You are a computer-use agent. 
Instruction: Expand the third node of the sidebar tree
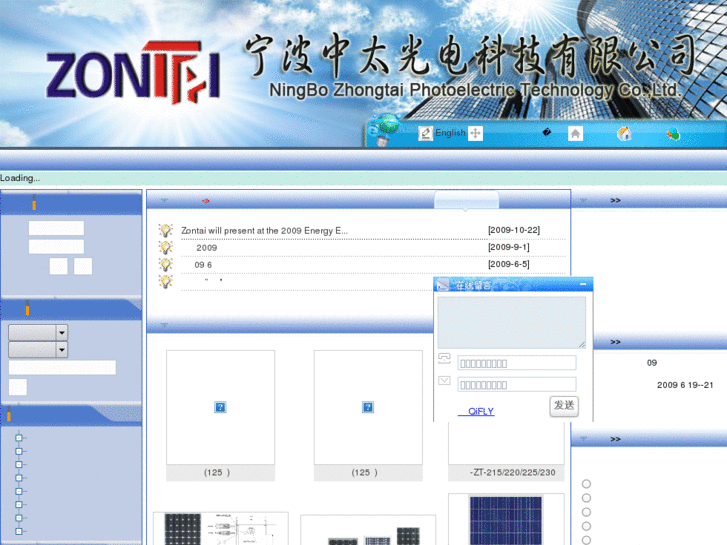[19, 464]
